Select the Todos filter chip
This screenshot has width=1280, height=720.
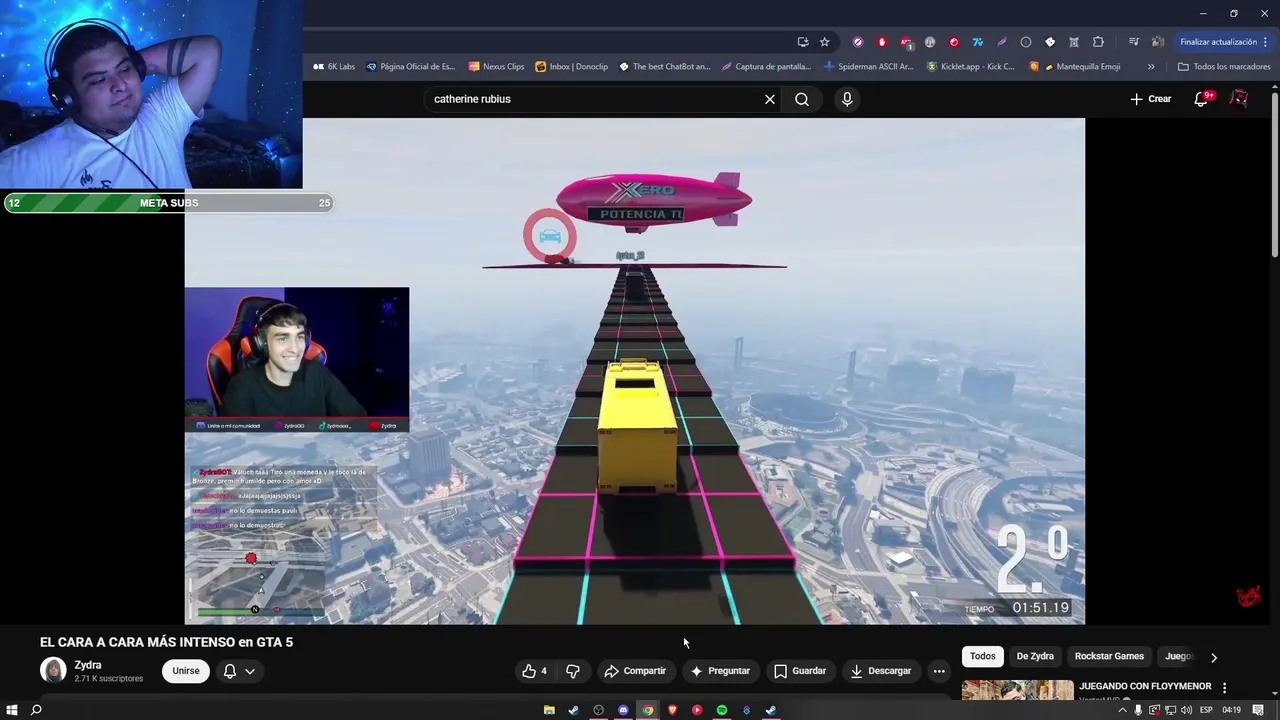coord(983,656)
